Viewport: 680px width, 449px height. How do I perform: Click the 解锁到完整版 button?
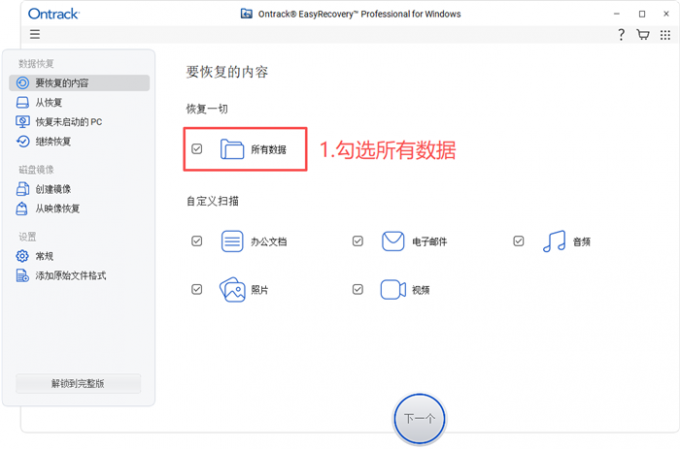pos(78,383)
